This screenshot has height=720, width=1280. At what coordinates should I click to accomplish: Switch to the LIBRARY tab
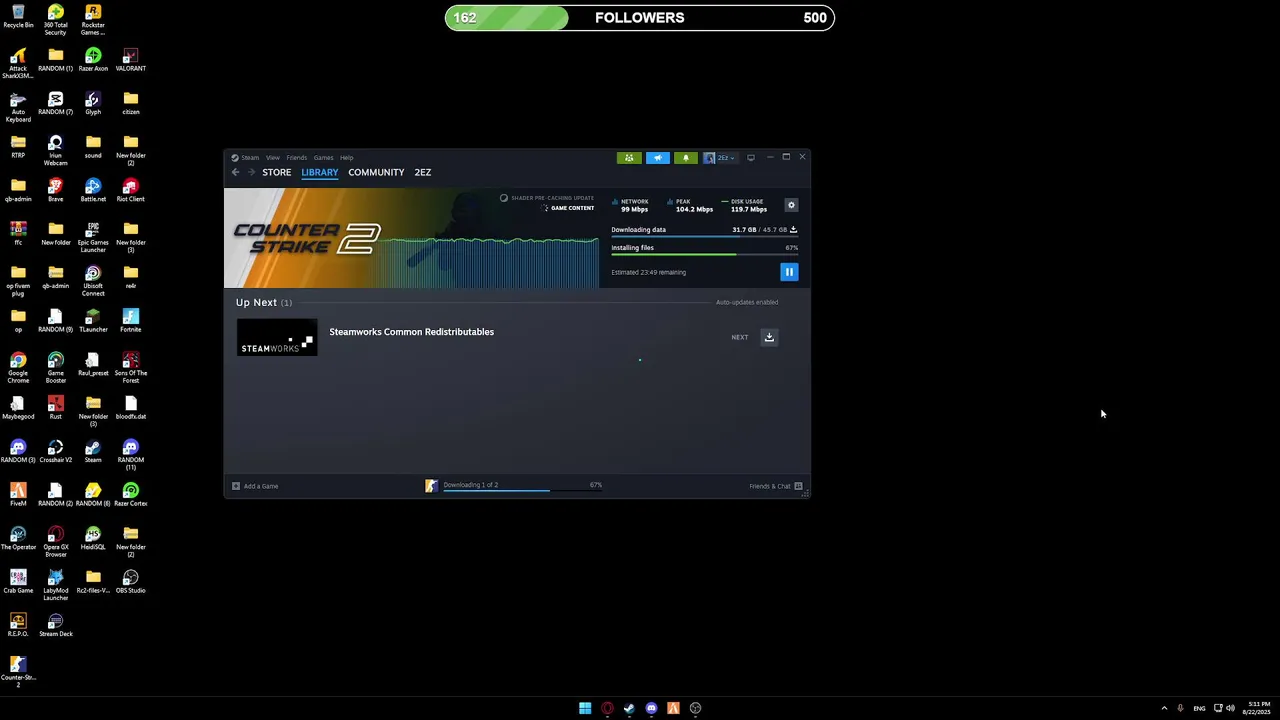320,172
